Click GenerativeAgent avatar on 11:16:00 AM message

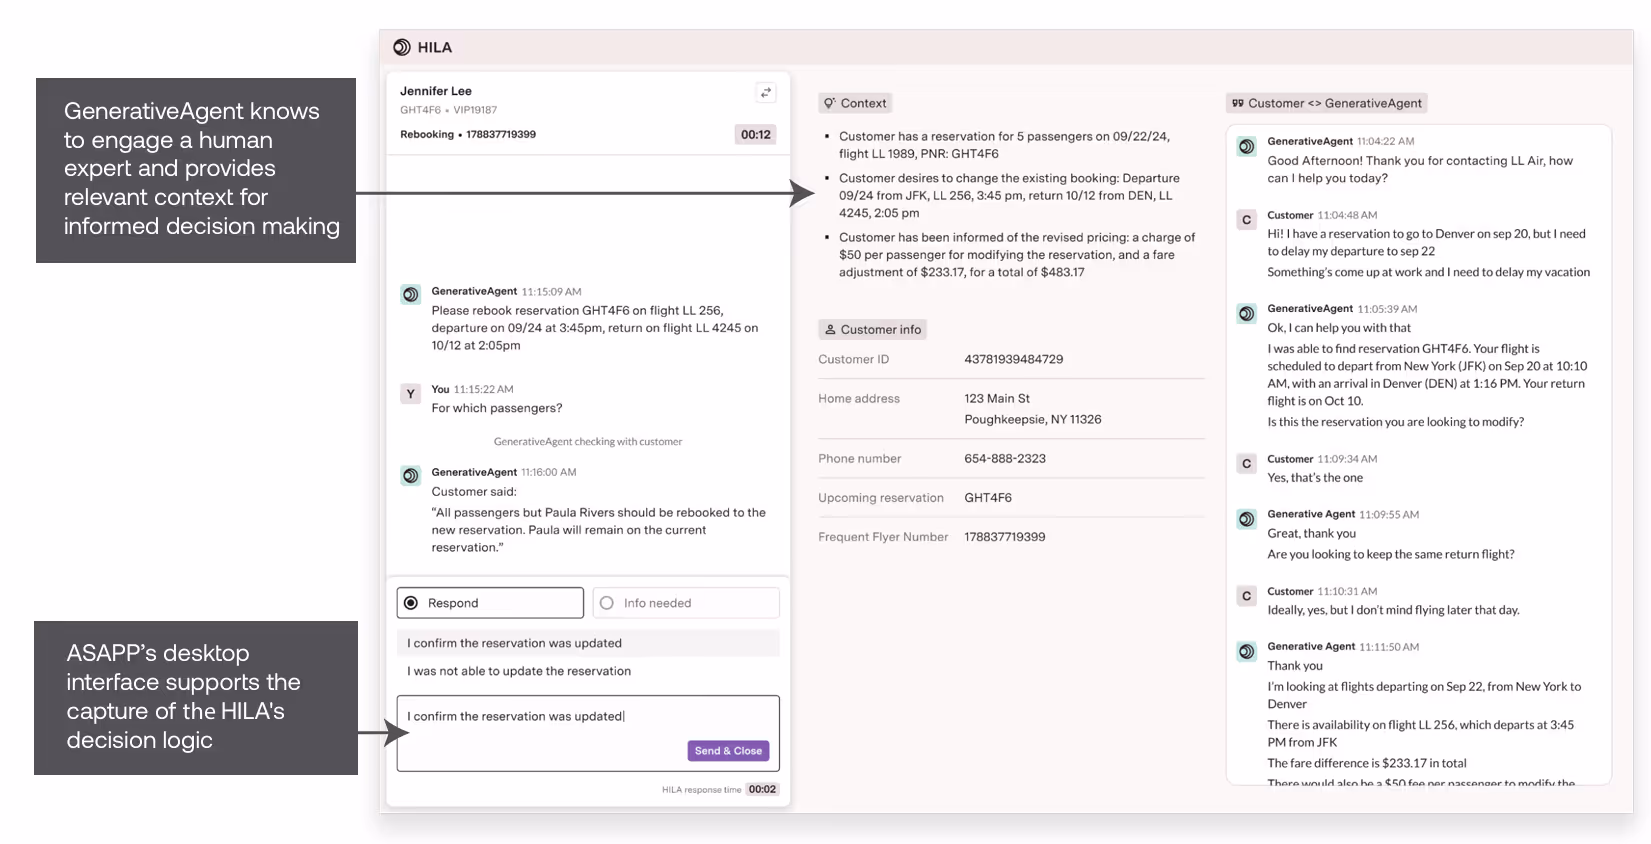point(411,476)
